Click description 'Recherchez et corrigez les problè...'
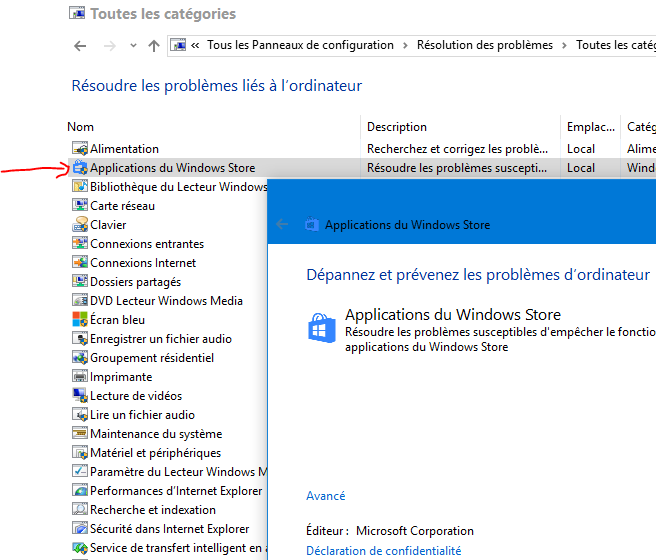This screenshot has height=560, width=656. pos(457,148)
